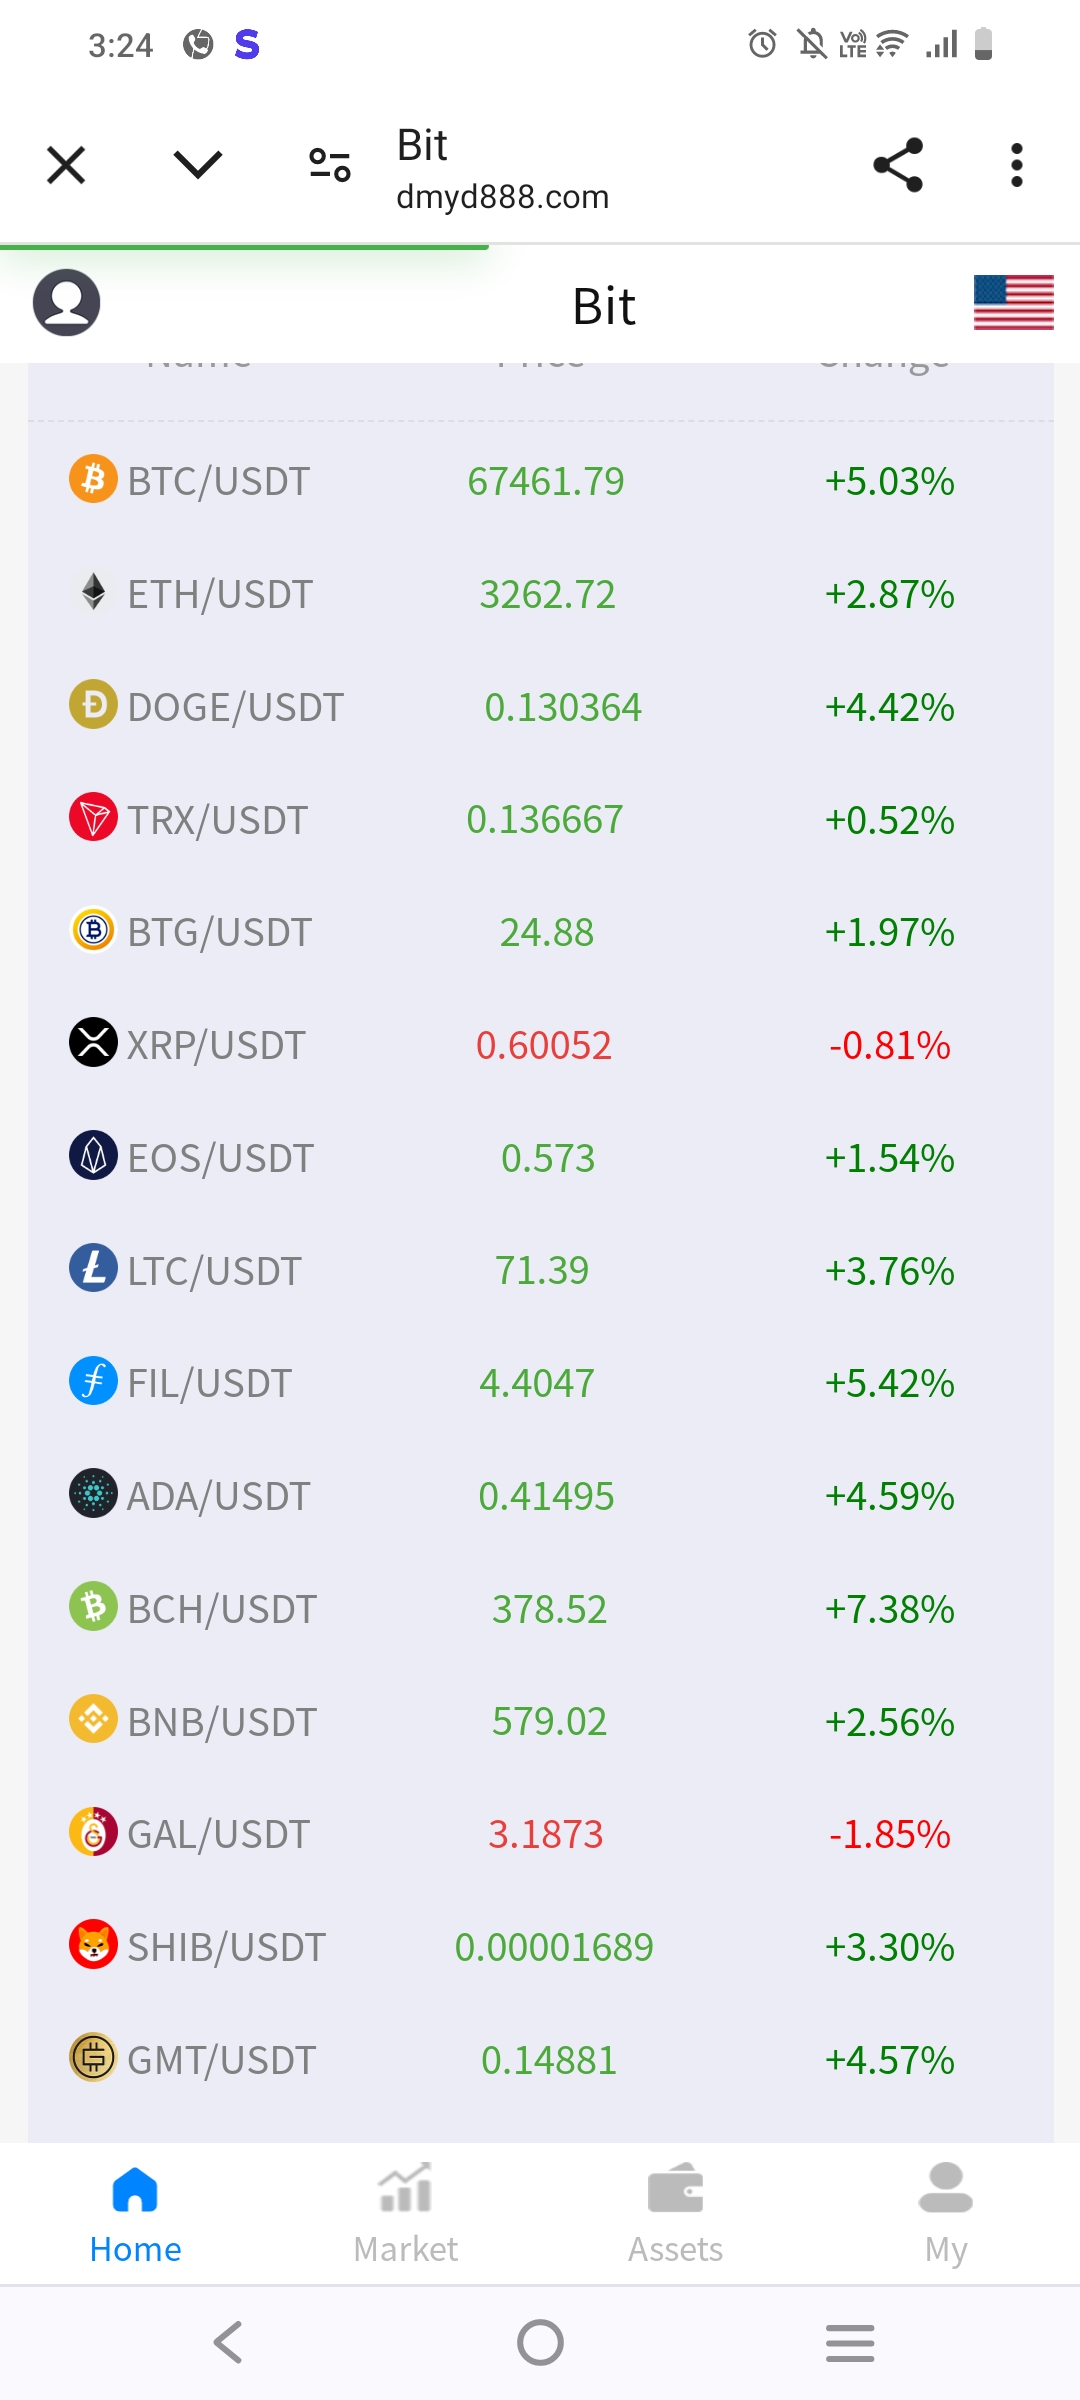Tap the Litecoin coin icon
Viewport: 1080px width, 2400px height.
(x=93, y=1269)
